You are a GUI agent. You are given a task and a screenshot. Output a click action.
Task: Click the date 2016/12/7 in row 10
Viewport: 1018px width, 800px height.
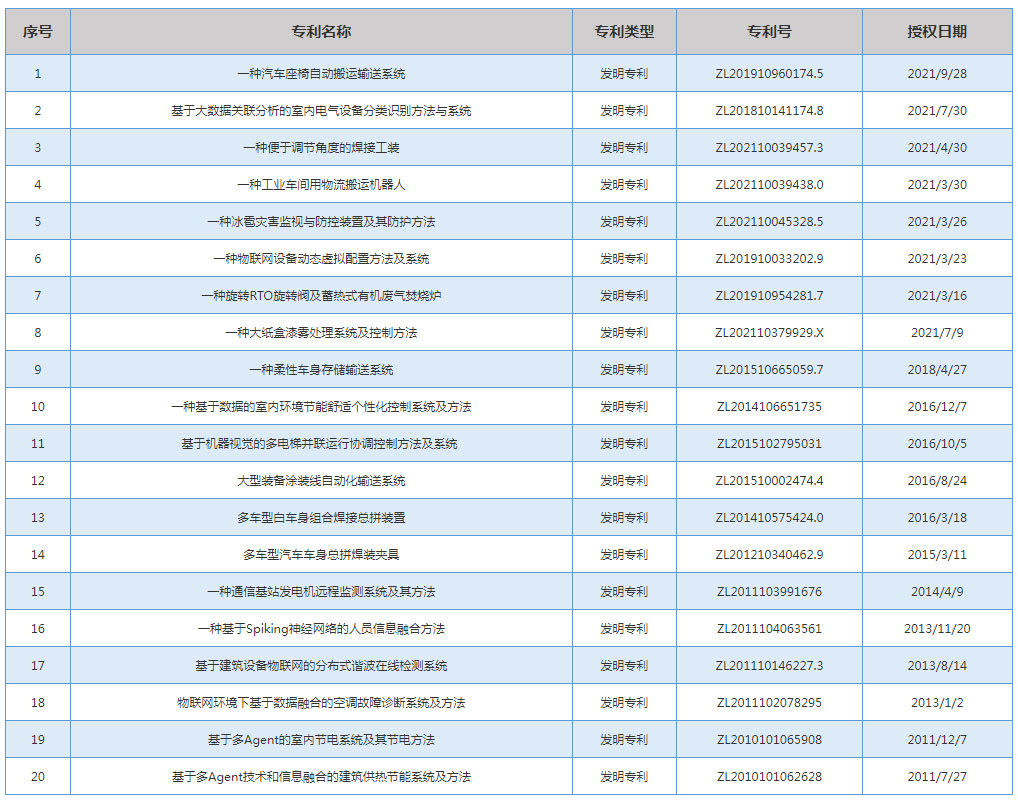[x=937, y=407]
